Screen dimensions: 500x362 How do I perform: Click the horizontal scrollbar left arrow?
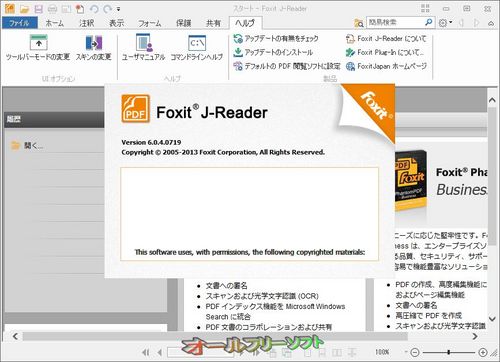click(15, 336)
